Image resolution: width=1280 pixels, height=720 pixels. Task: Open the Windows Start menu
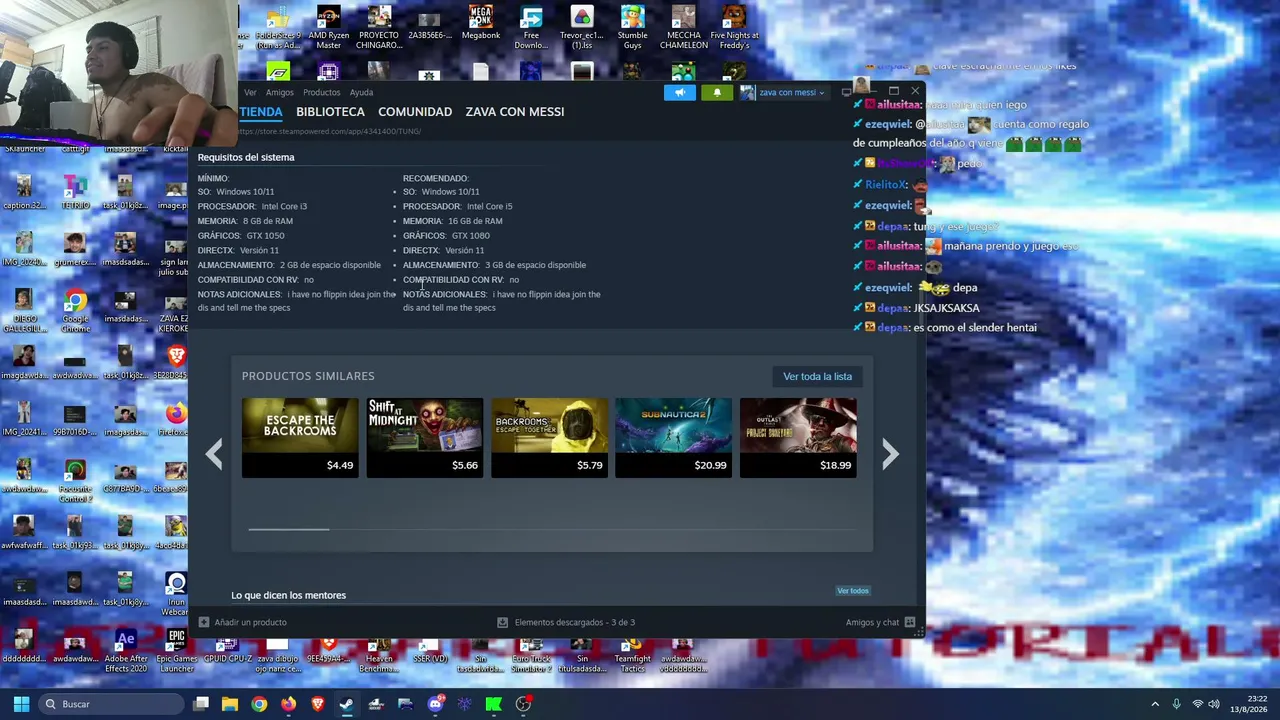(x=21, y=704)
